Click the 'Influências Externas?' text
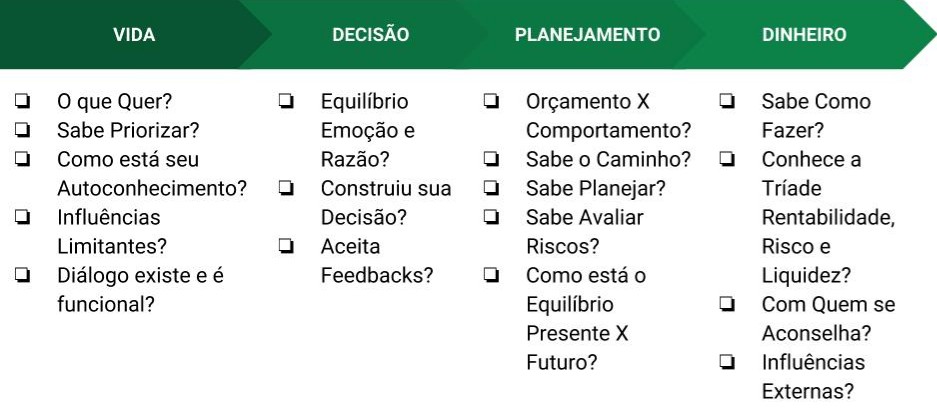The height and width of the screenshot is (414, 937). coord(813,376)
